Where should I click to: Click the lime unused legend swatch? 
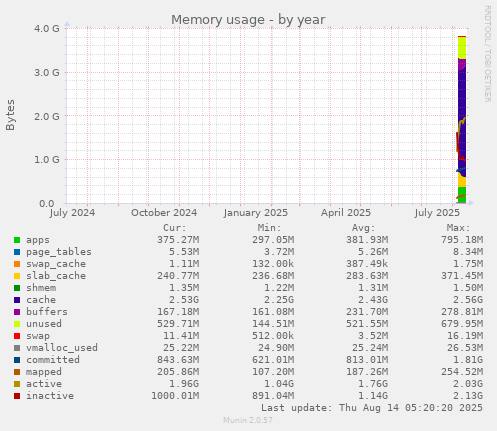[x=17, y=324]
